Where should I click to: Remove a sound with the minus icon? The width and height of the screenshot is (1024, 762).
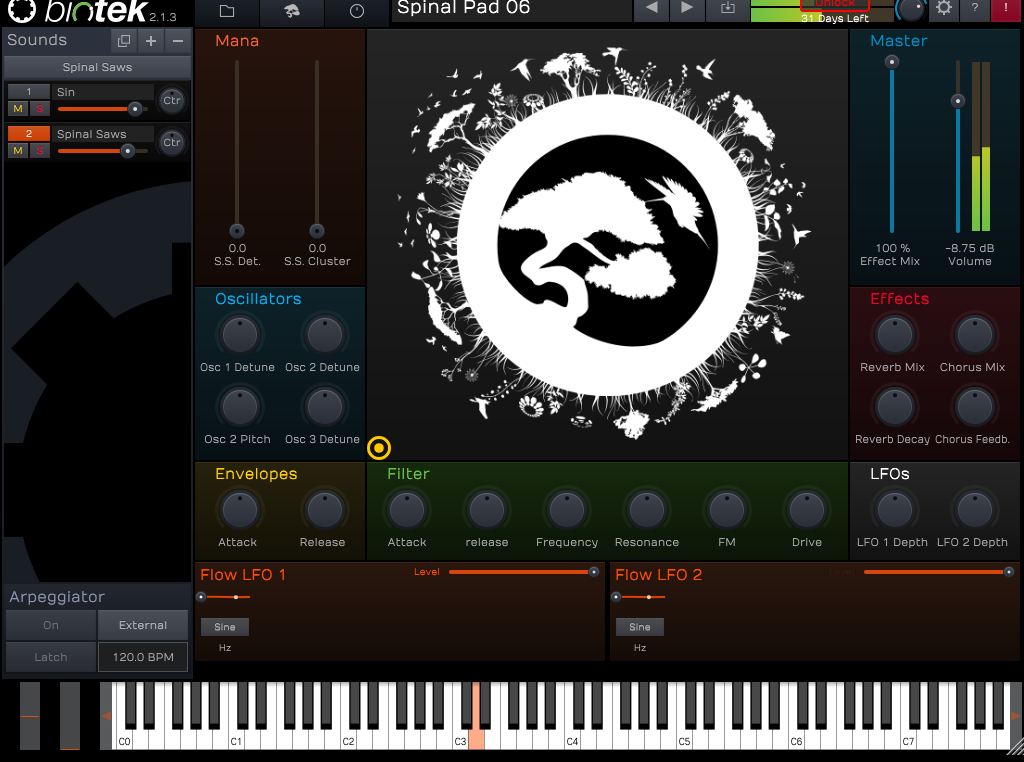point(178,41)
